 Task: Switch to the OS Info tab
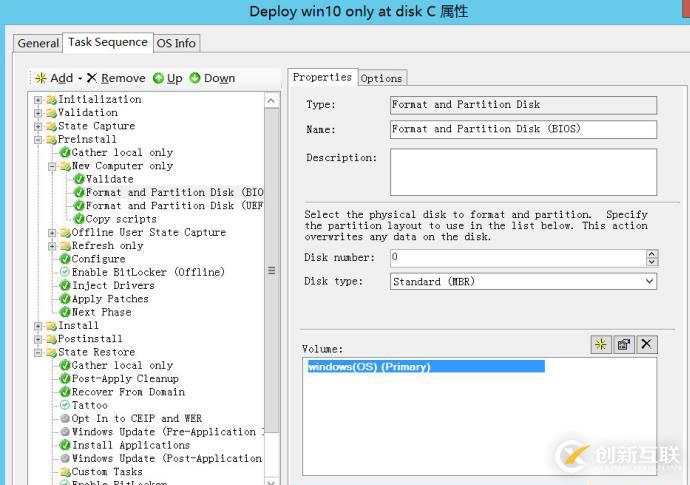pyautogui.click(x=176, y=44)
